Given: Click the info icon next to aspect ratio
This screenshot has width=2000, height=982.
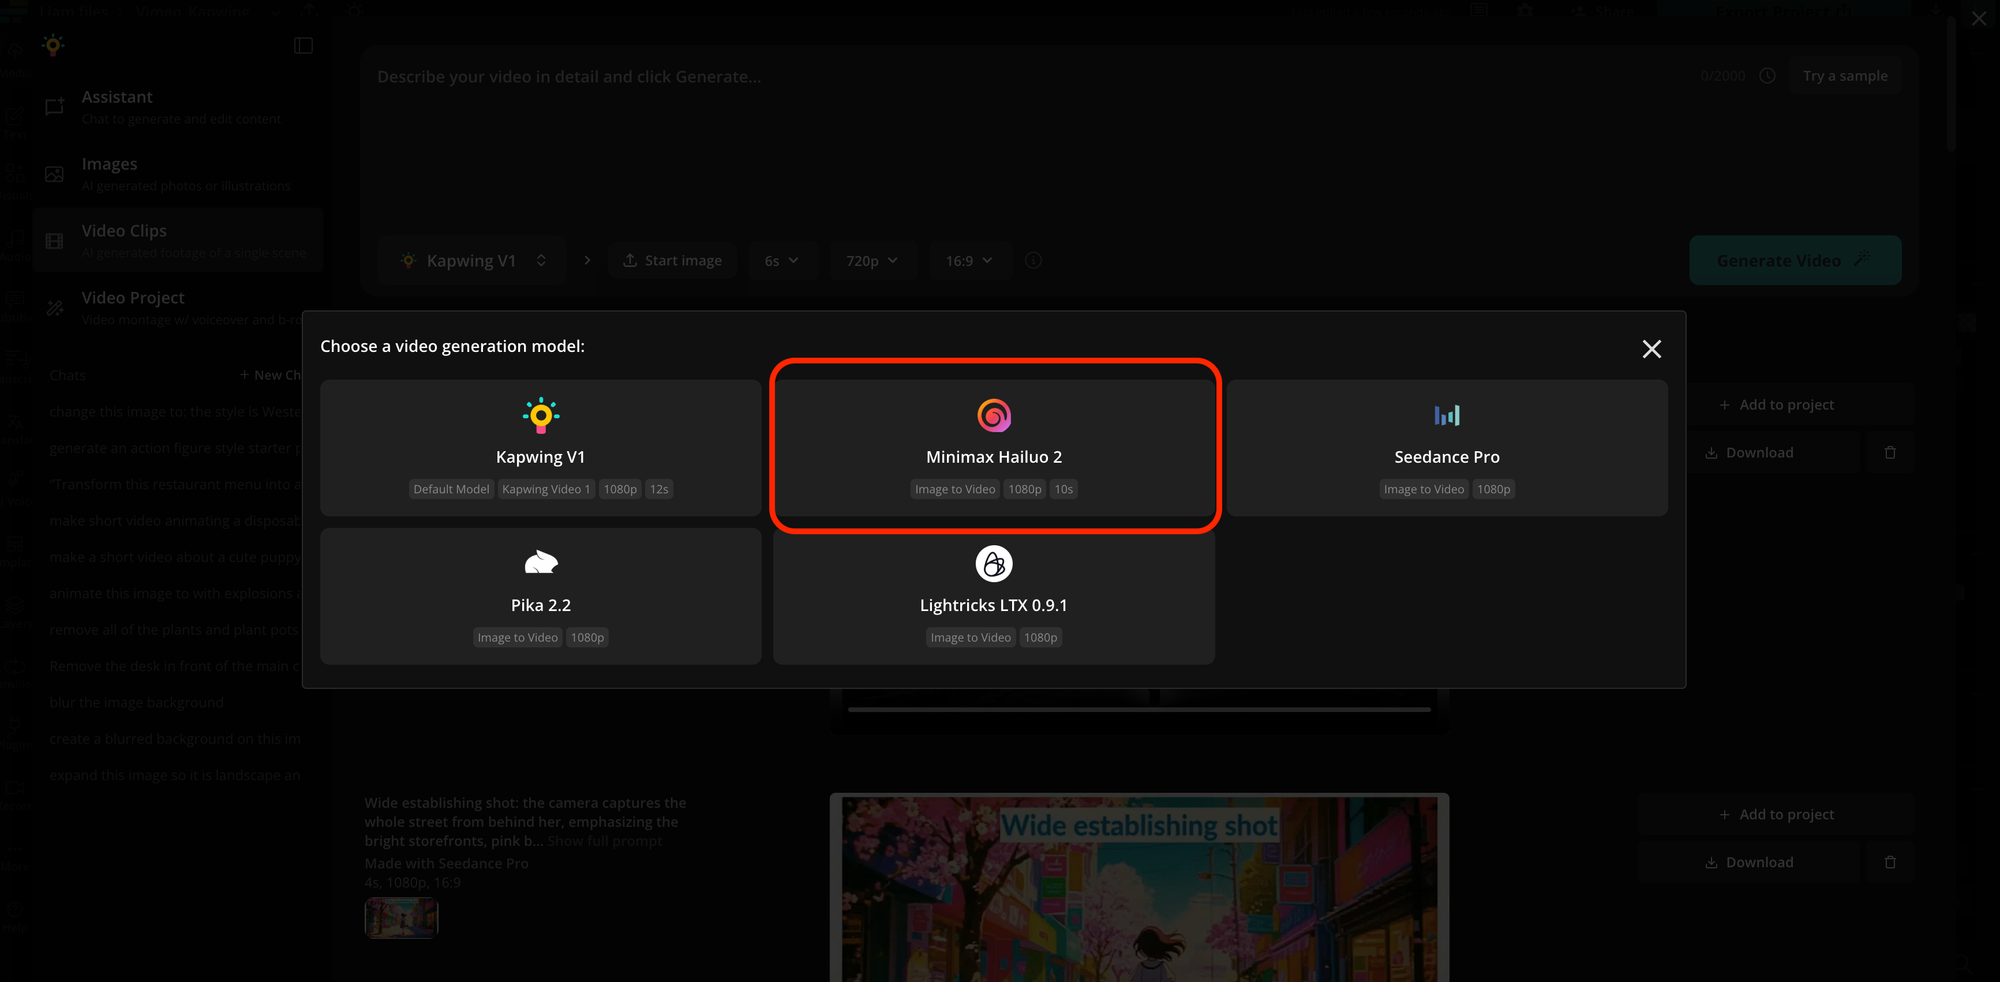Looking at the screenshot, I should [x=1033, y=261].
